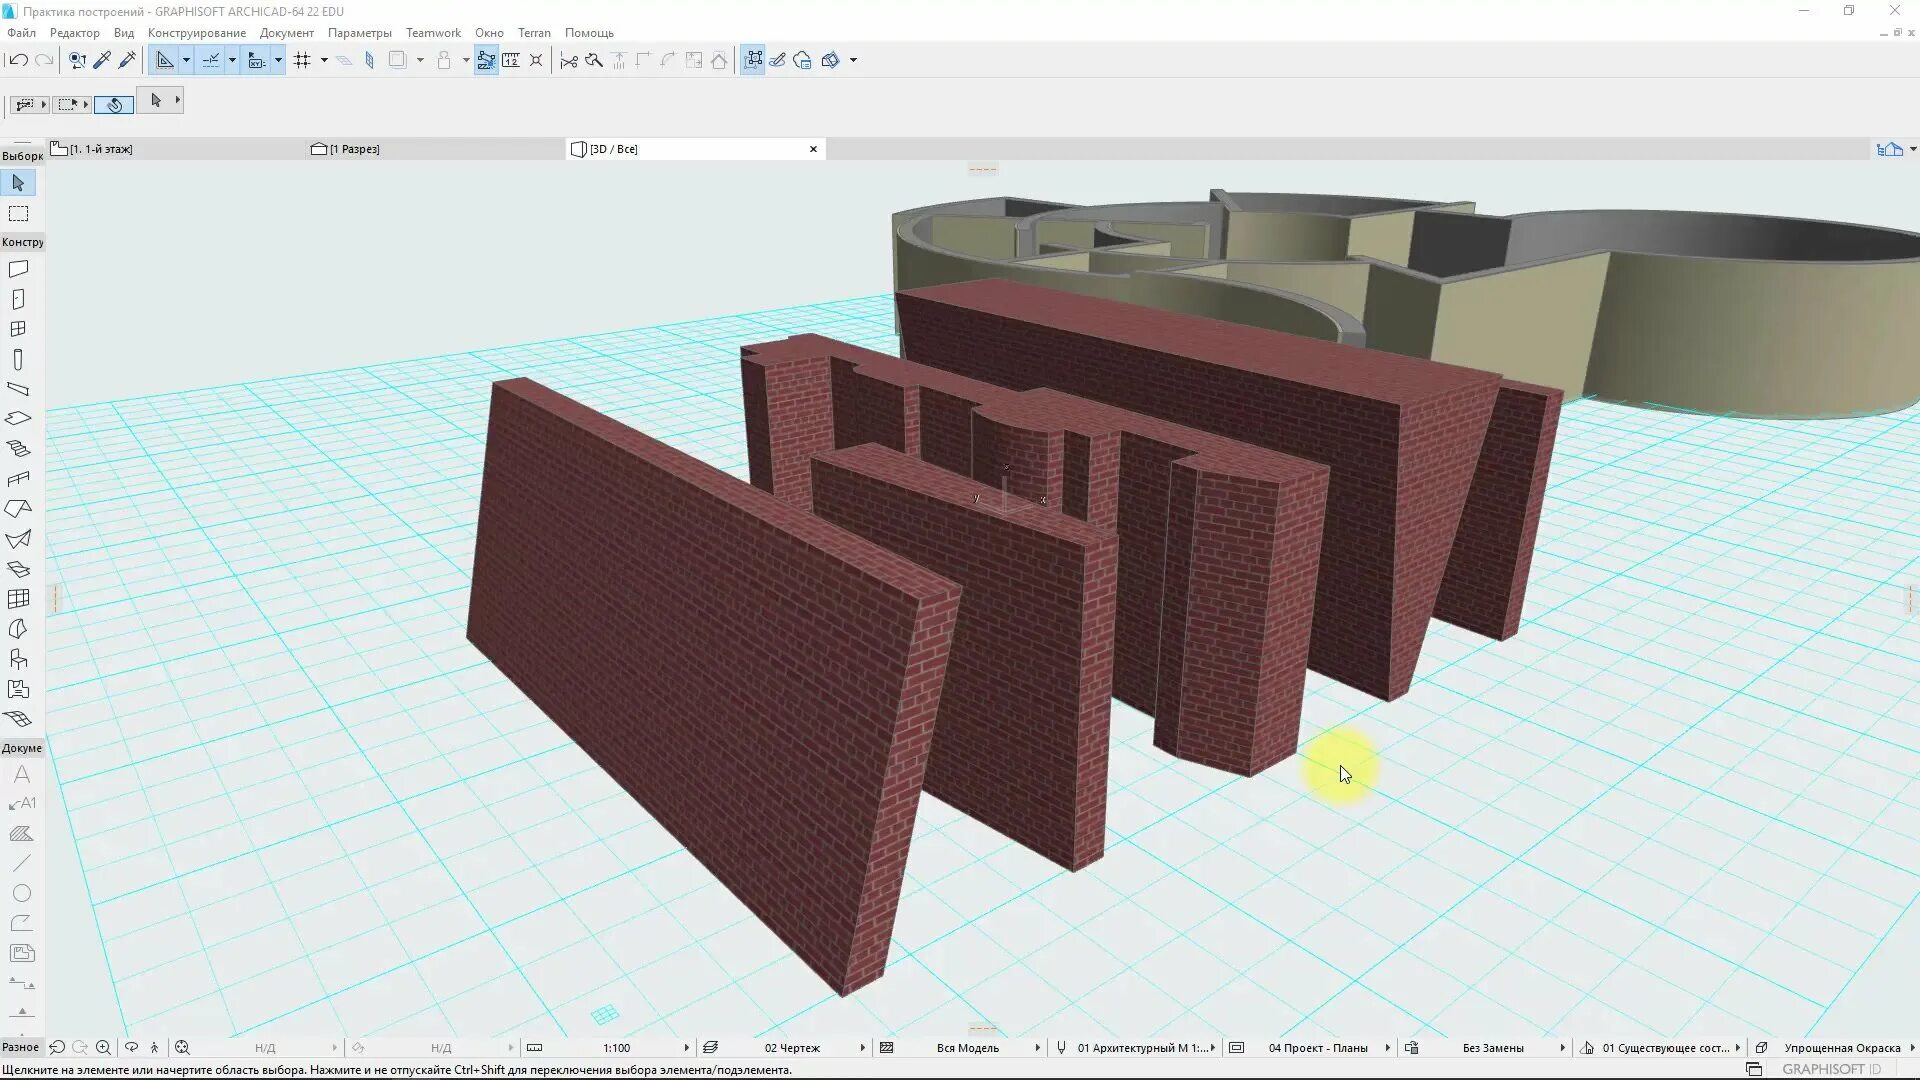Close the 3D / Все tab
The height and width of the screenshot is (1080, 1920).
[x=813, y=149]
